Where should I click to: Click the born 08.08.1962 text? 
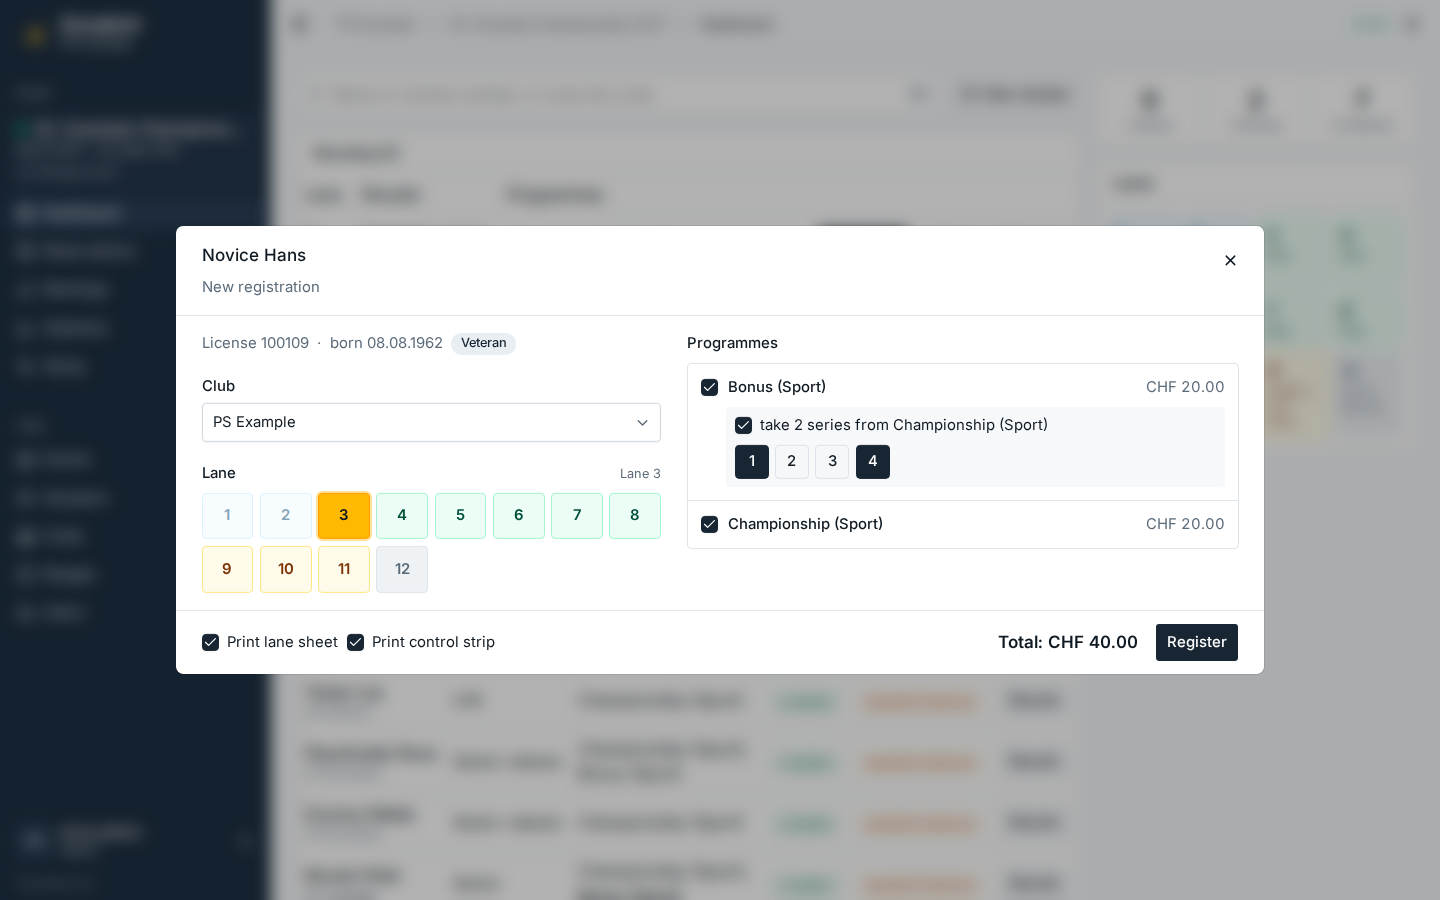[x=386, y=343]
